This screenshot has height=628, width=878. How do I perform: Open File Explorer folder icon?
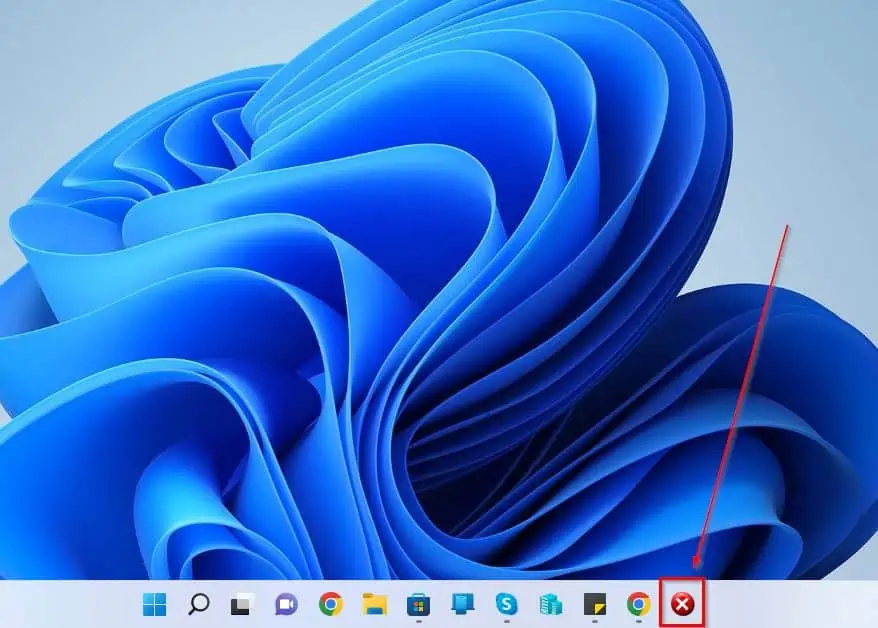point(375,604)
